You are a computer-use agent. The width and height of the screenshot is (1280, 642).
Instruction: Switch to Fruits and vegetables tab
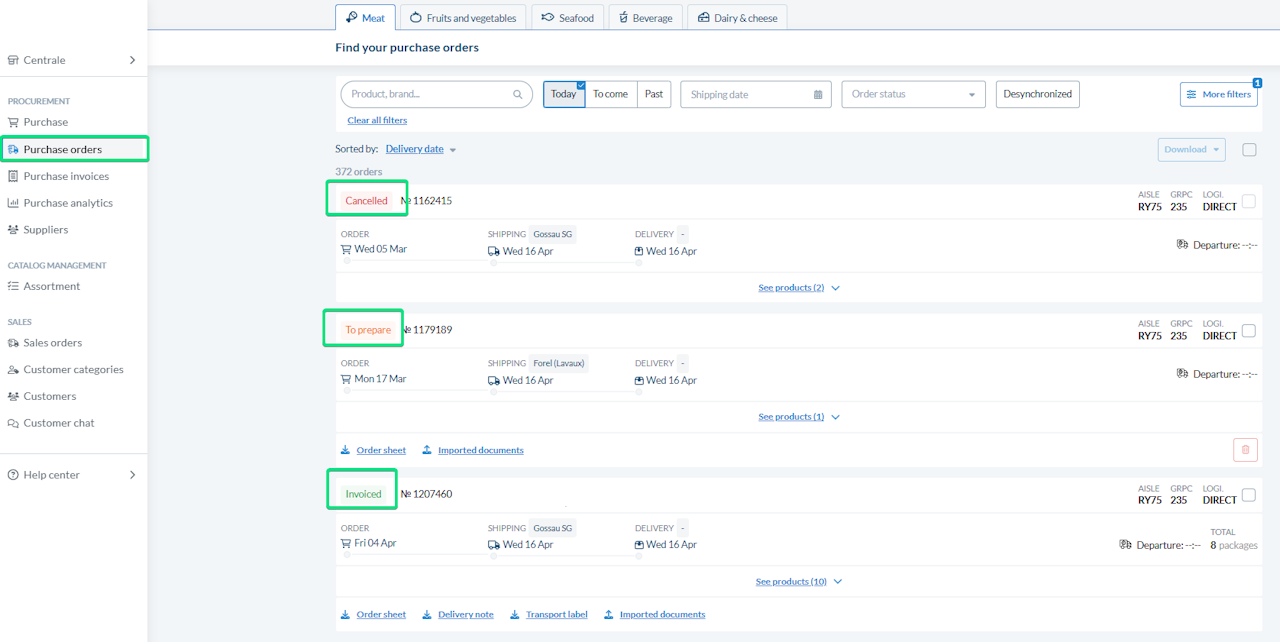463,17
